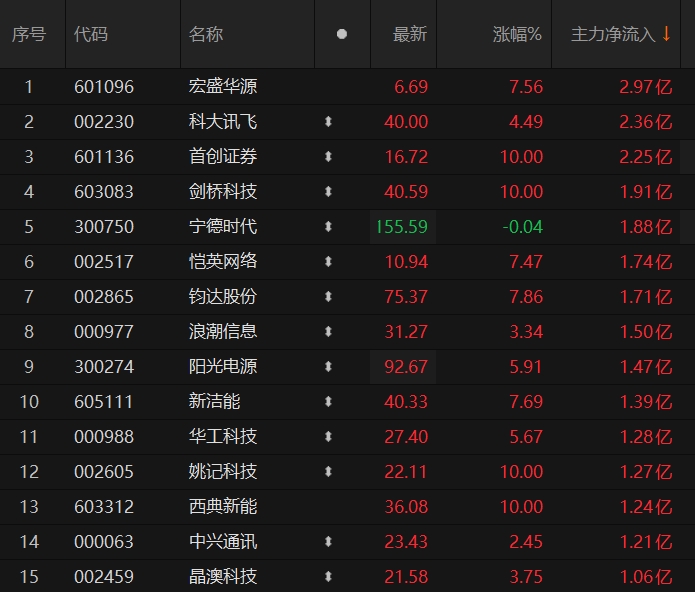Click the marker icon next to 首创证券

pyautogui.click(x=328, y=157)
